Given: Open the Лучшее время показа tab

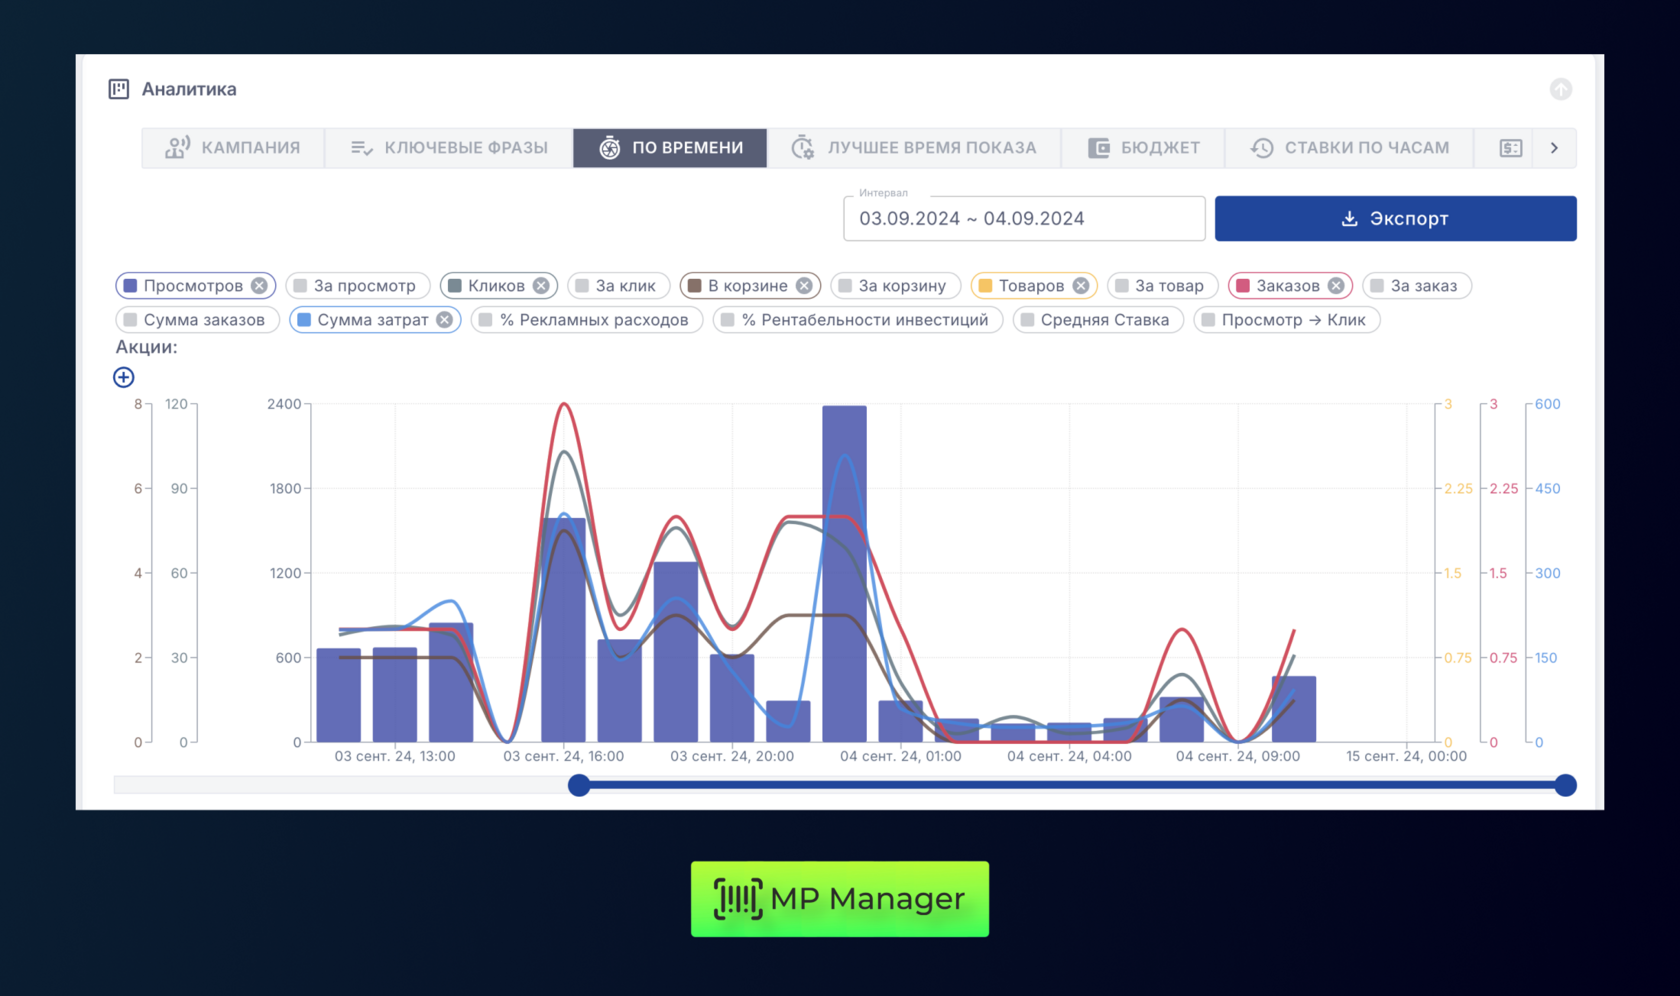Looking at the screenshot, I should (x=914, y=148).
